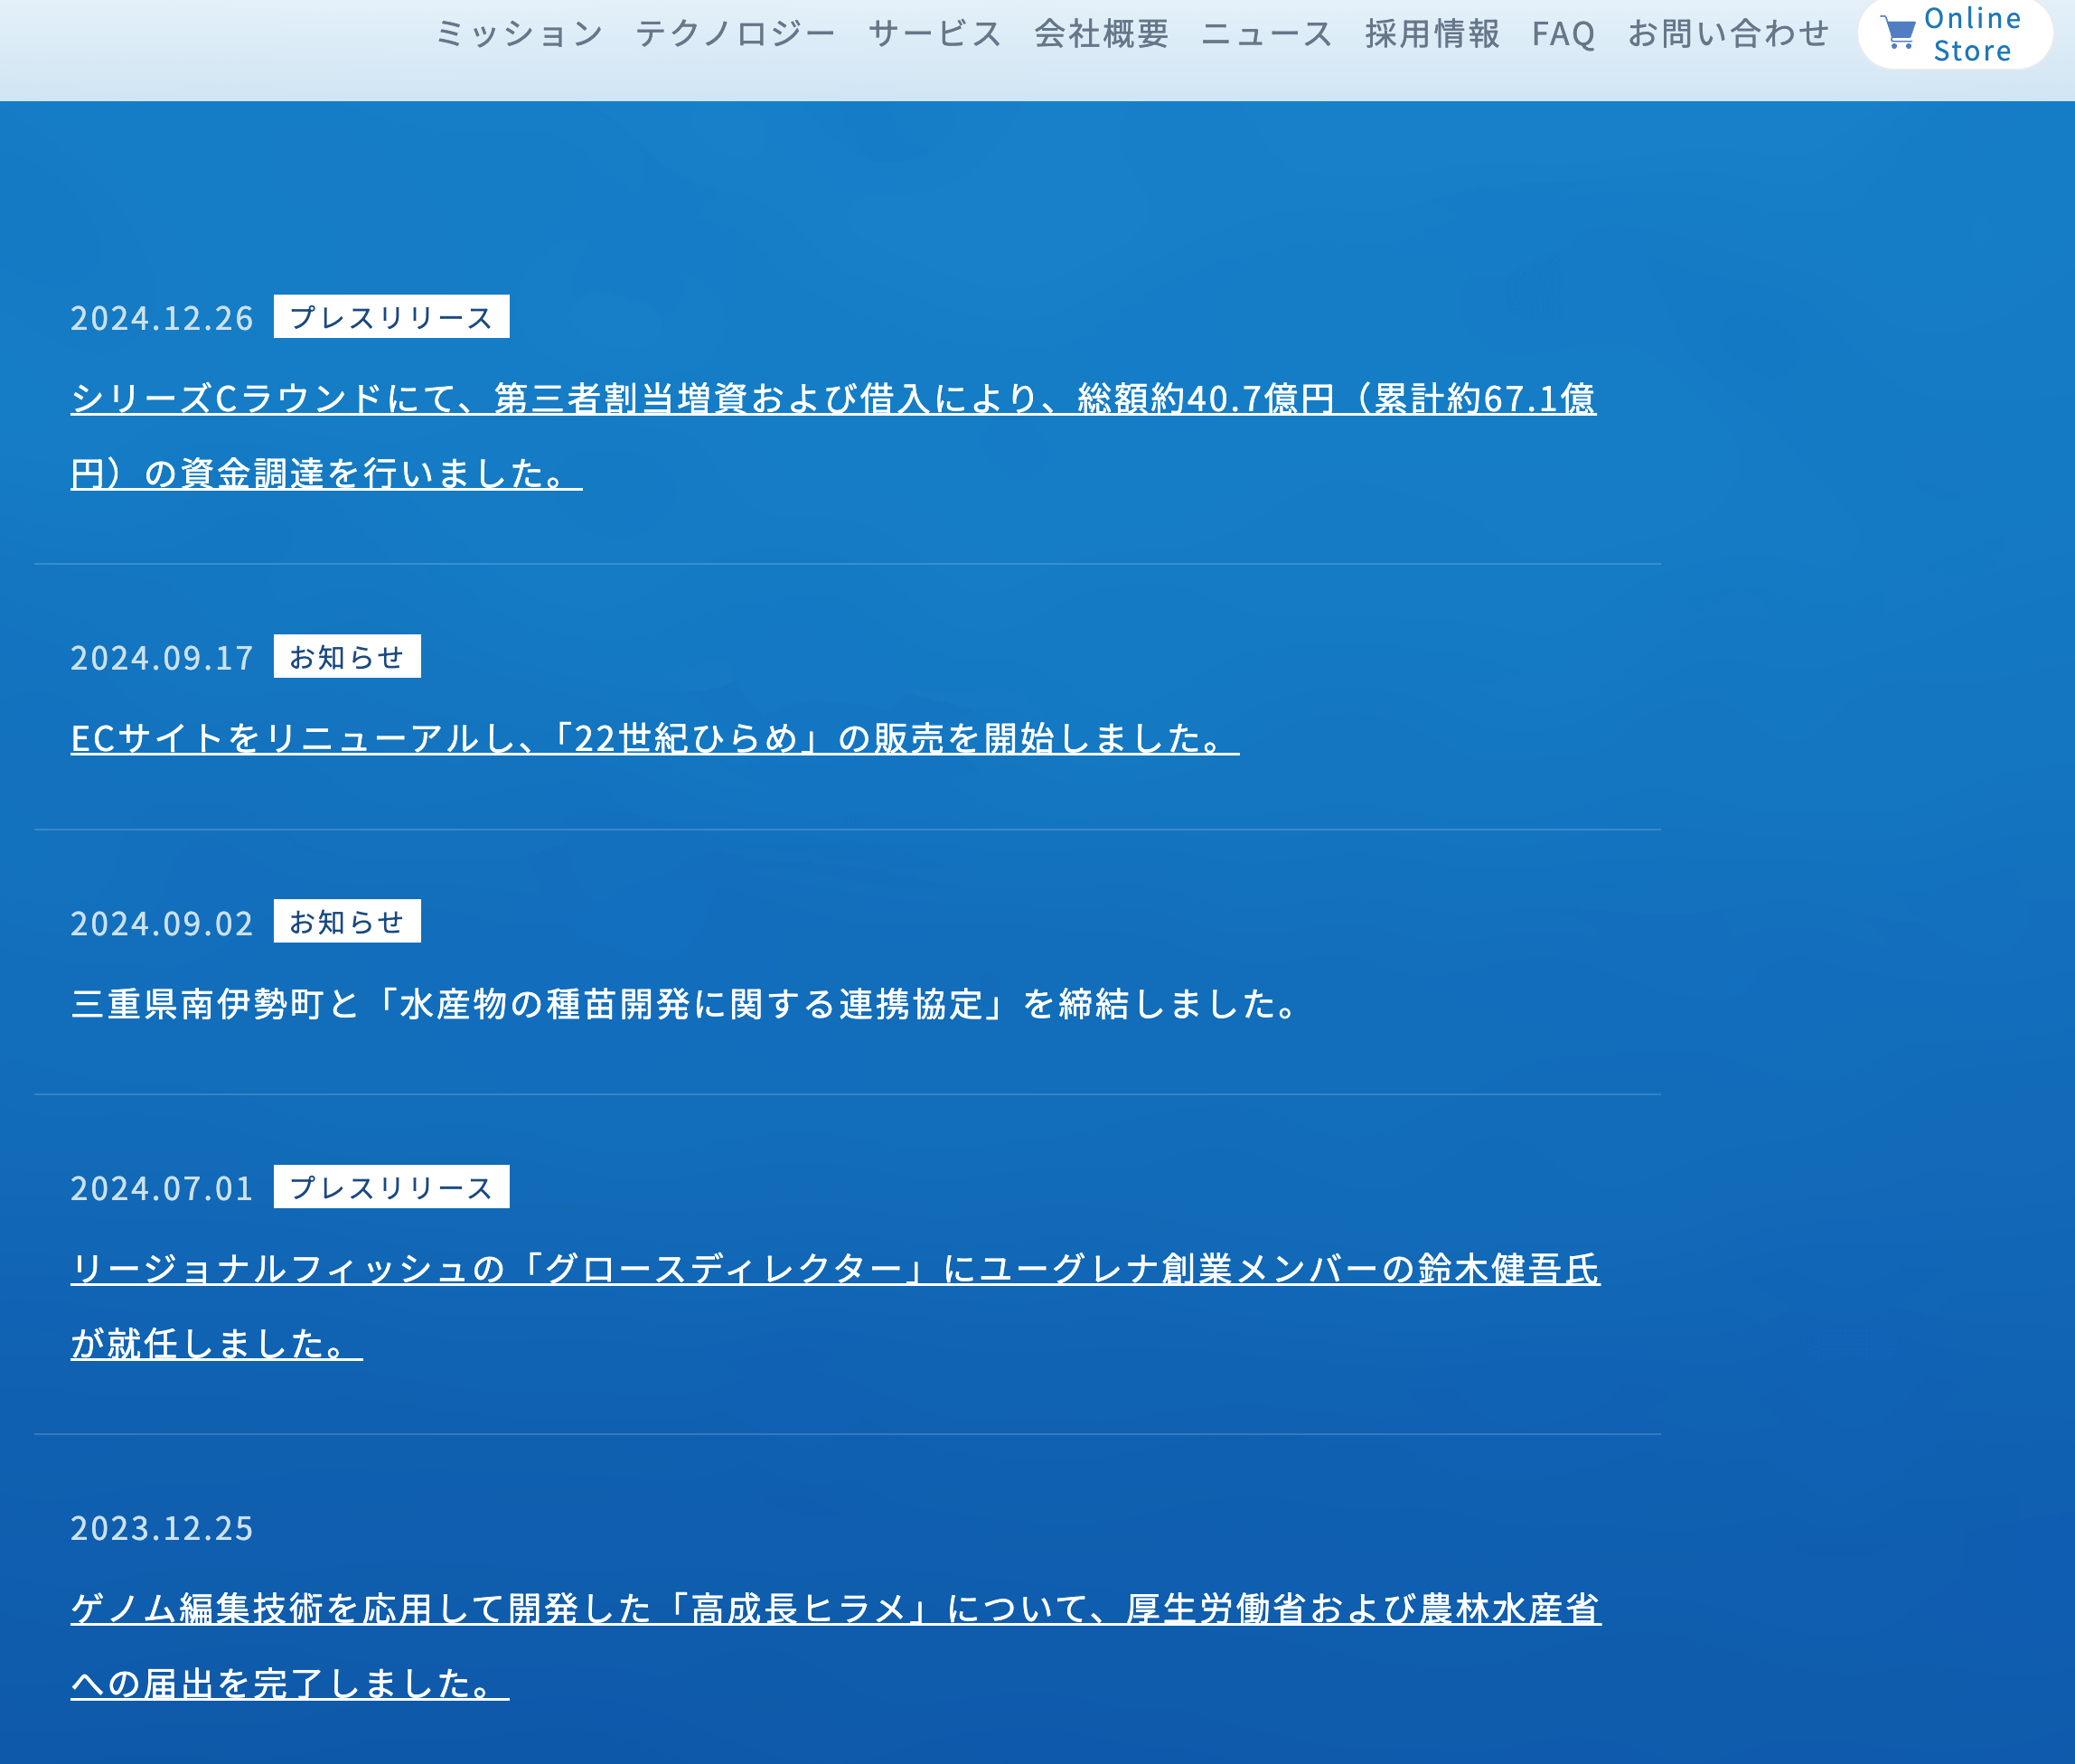
Task: Go to the テクノロジー page
Action: pos(735,34)
